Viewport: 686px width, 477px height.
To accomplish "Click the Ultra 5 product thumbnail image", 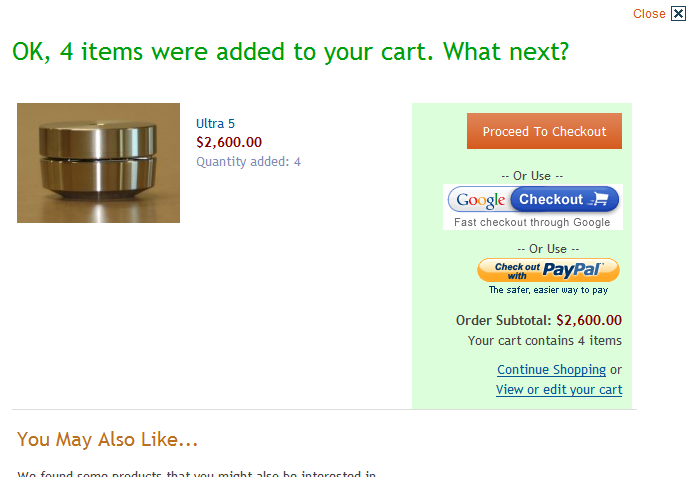I will pos(98,163).
